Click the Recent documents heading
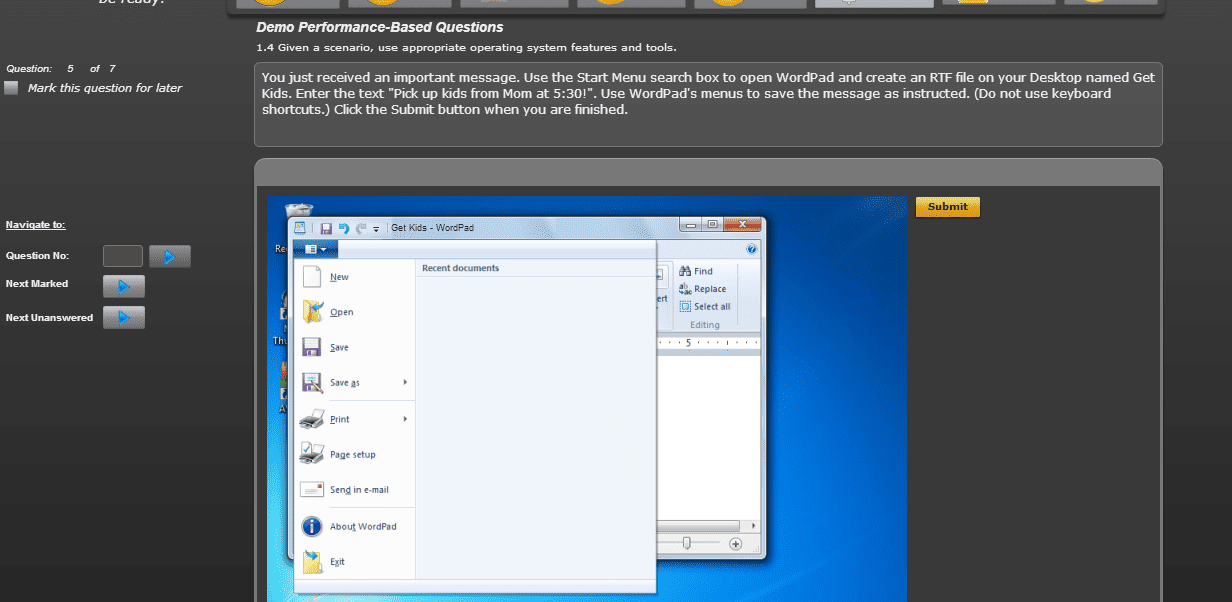This screenshot has height=602, width=1232. [460, 268]
